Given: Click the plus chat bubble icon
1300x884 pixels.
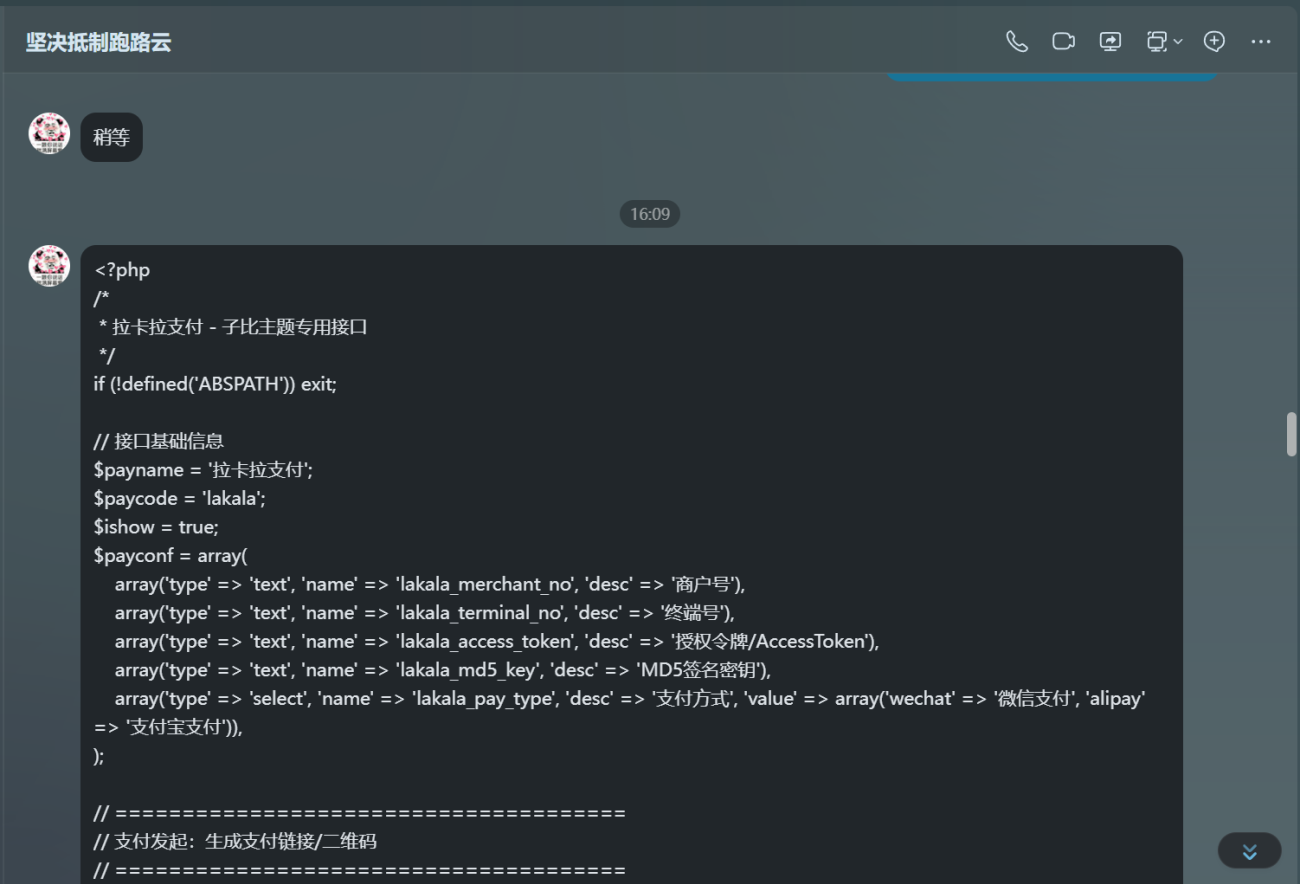Looking at the screenshot, I should point(1214,41).
